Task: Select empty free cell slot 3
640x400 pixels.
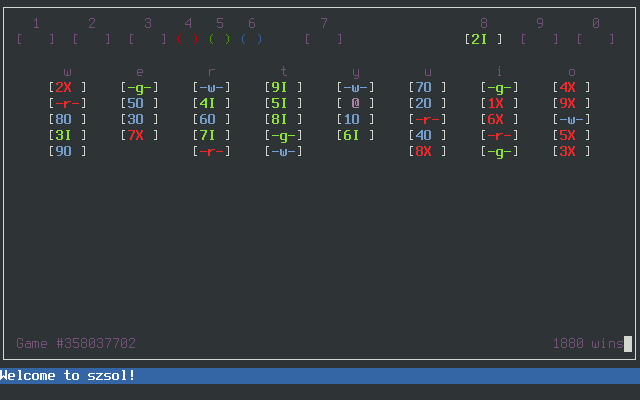Action: click(x=148, y=39)
